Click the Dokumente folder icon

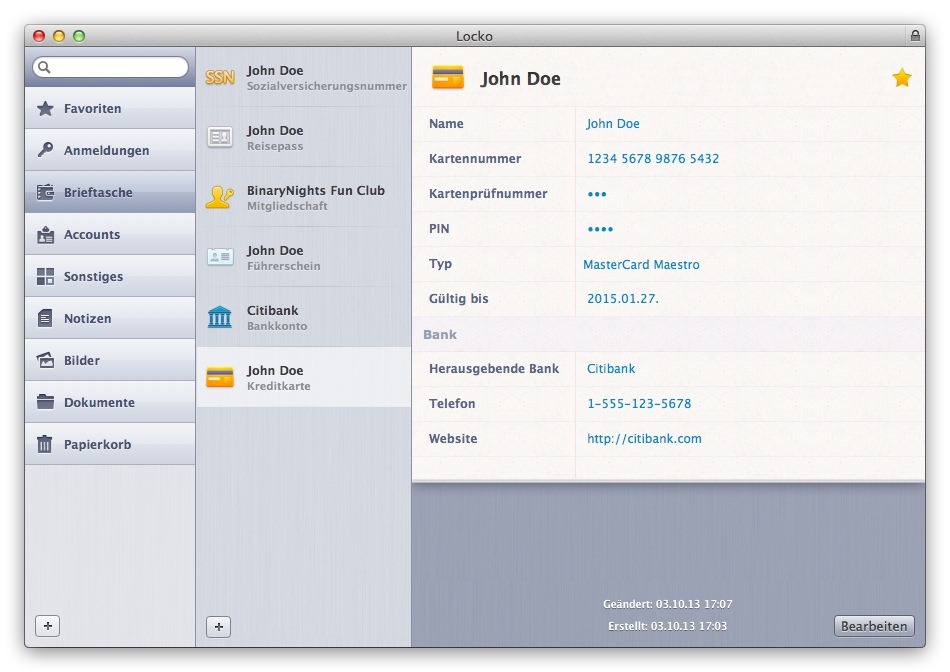[x=45, y=402]
